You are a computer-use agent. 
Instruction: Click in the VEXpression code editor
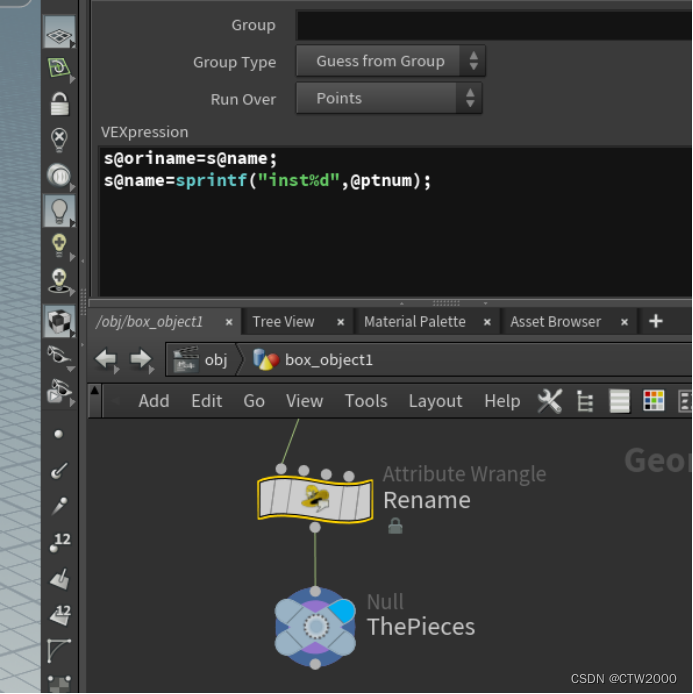click(395, 221)
